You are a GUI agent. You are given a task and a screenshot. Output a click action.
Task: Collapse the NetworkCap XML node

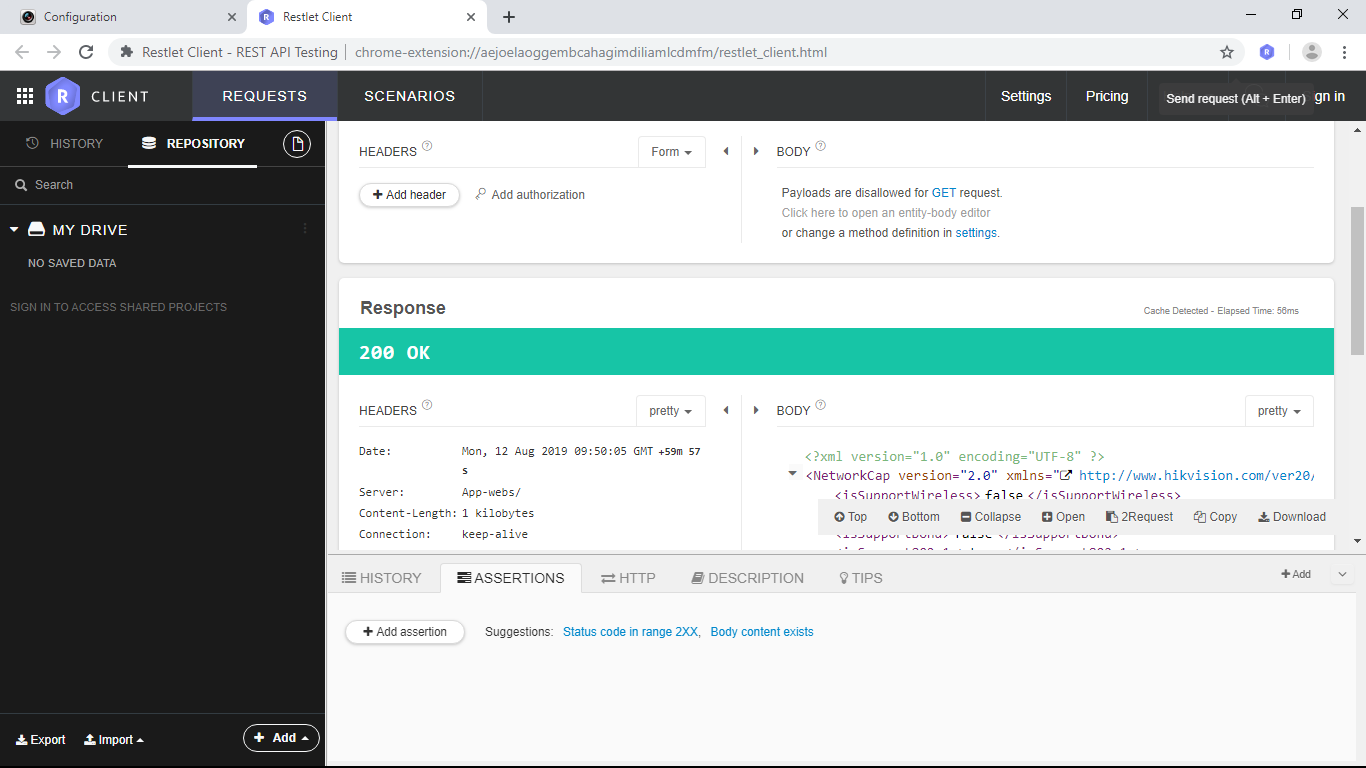coord(792,474)
